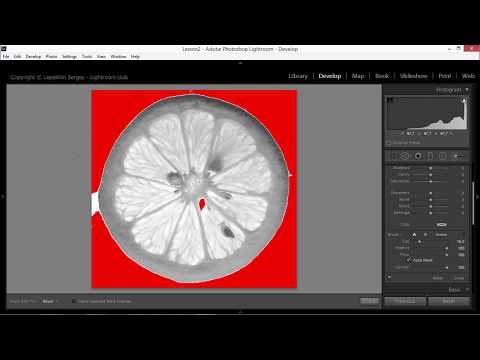This screenshot has width=480, height=360.
Task: Select the Red Eye Correction tool icon
Action: [x=418, y=156]
